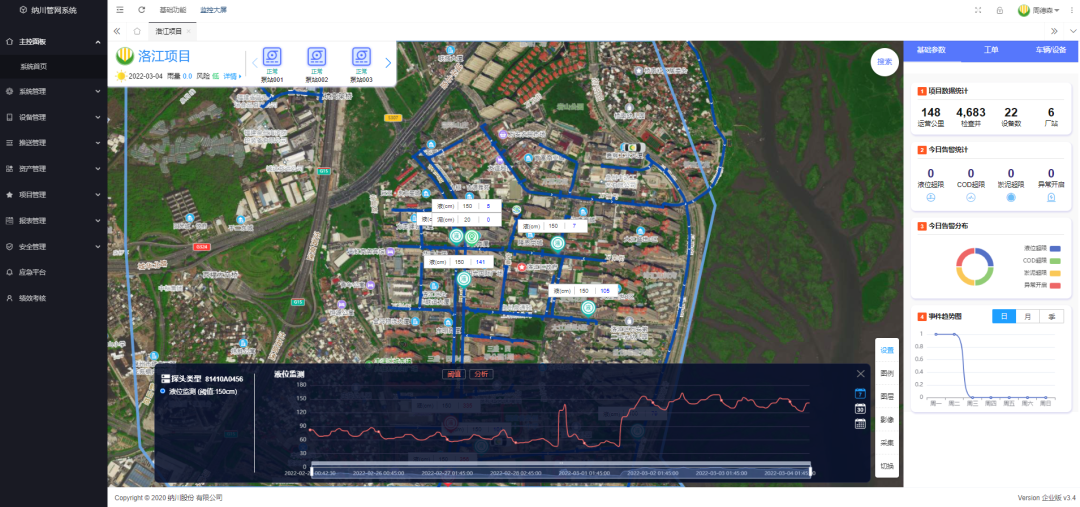
Task: Open the 泵站003 pump station icon
Action: point(360,56)
